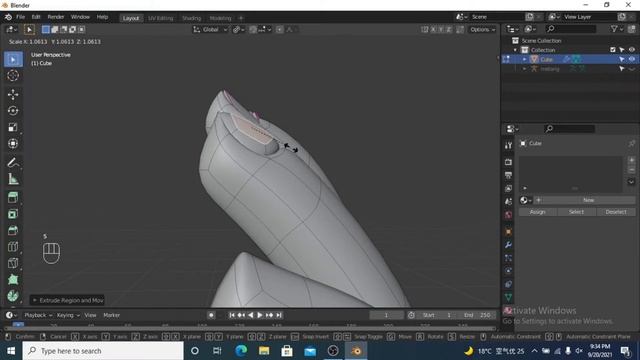Switch to the Shading workspace tab
The image size is (640, 360).
[x=191, y=18]
